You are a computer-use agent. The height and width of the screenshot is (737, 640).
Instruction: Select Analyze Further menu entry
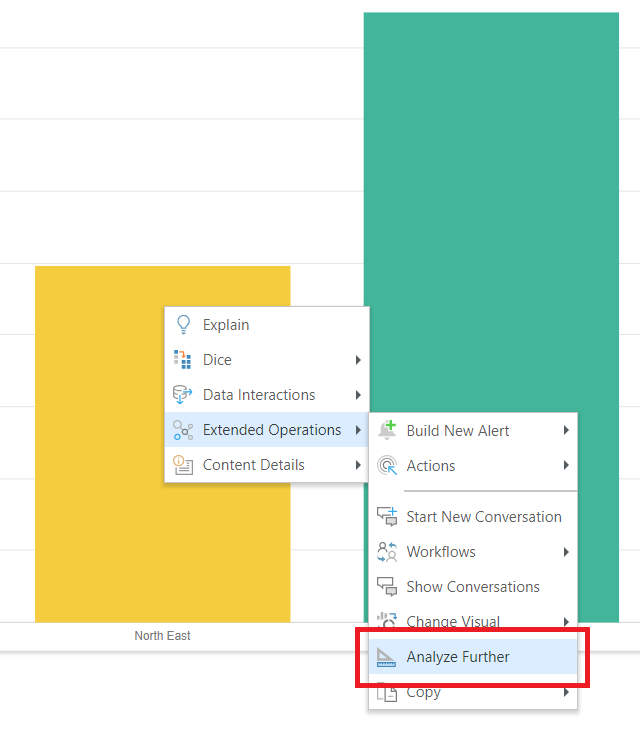tap(473, 657)
